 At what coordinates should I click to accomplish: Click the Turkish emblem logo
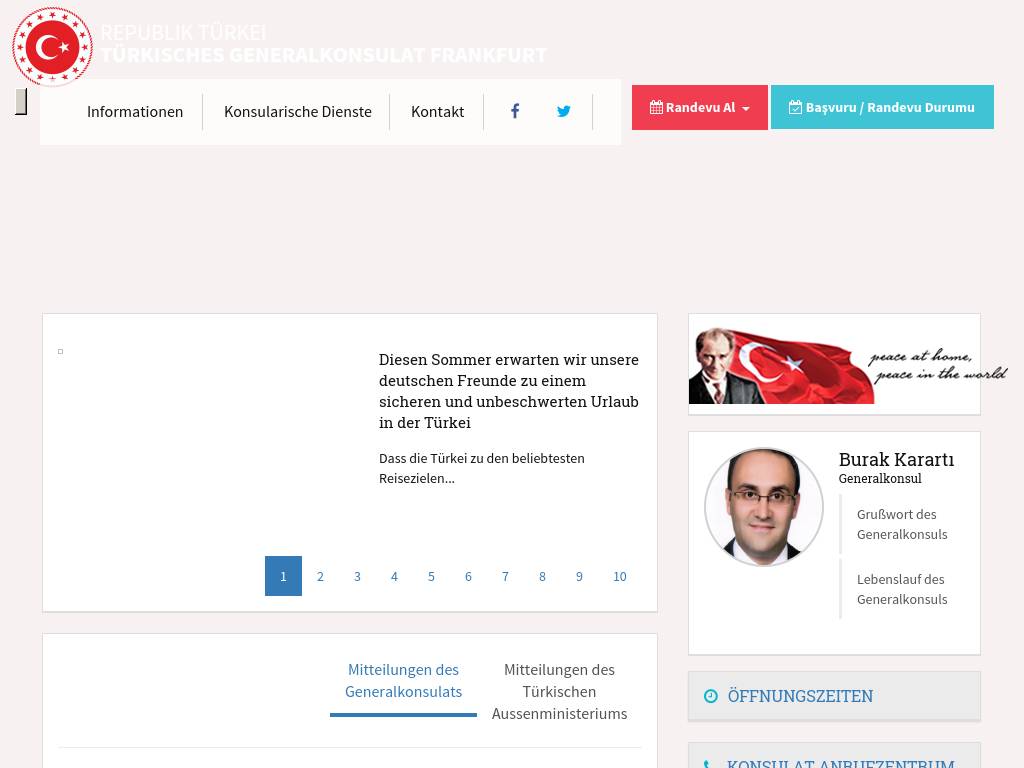[x=52, y=47]
